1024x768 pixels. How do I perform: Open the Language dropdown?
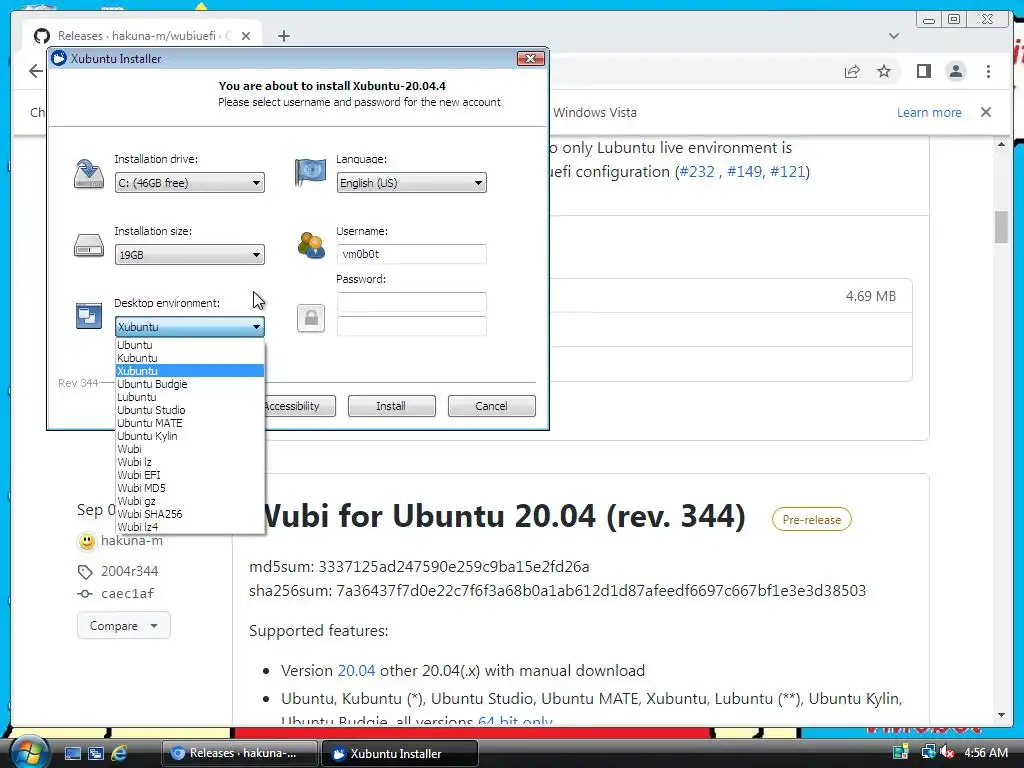point(411,183)
